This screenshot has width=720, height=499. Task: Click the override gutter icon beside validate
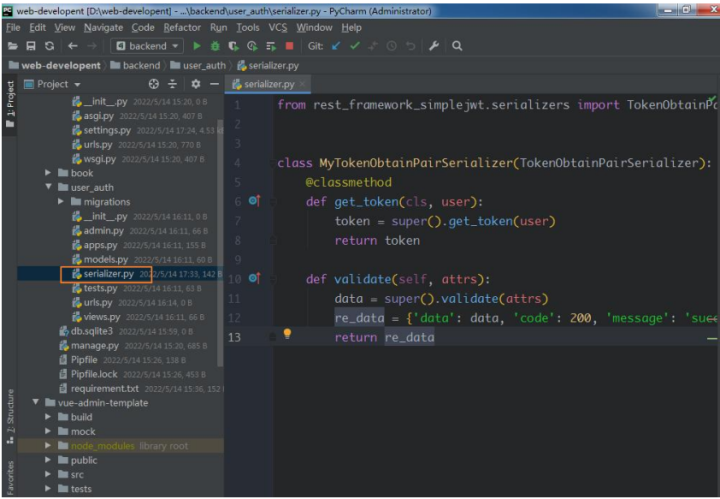pyautogui.click(x=254, y=278)
